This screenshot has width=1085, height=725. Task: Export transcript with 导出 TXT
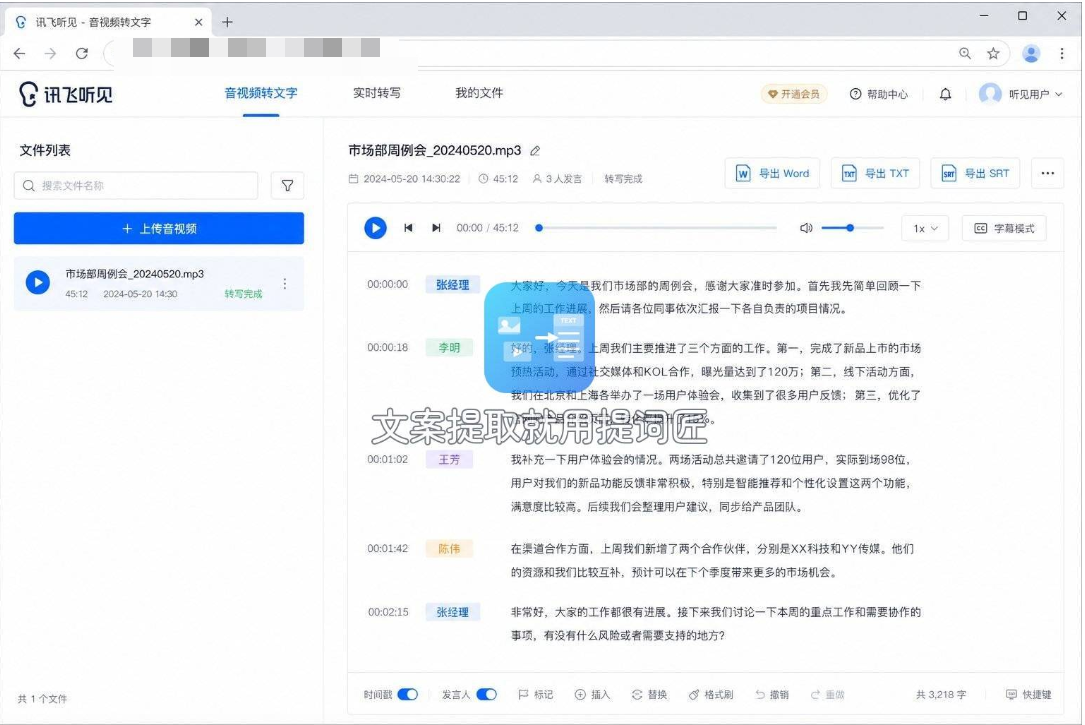[875, 173]
